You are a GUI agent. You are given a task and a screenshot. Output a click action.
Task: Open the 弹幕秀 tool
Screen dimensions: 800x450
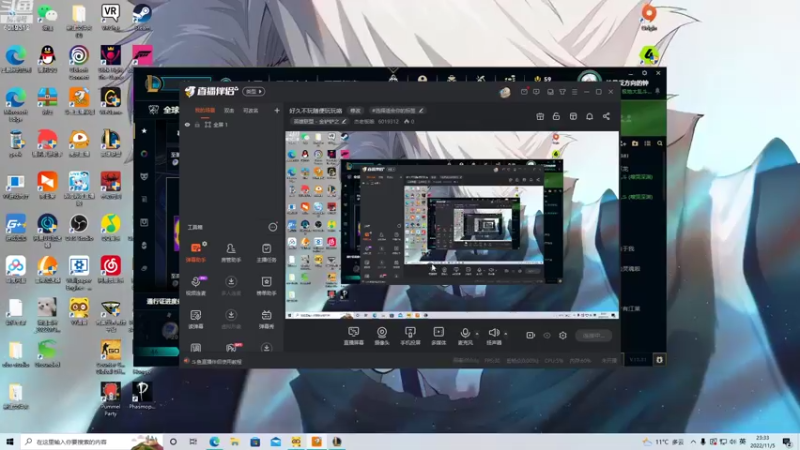point(266,319)
